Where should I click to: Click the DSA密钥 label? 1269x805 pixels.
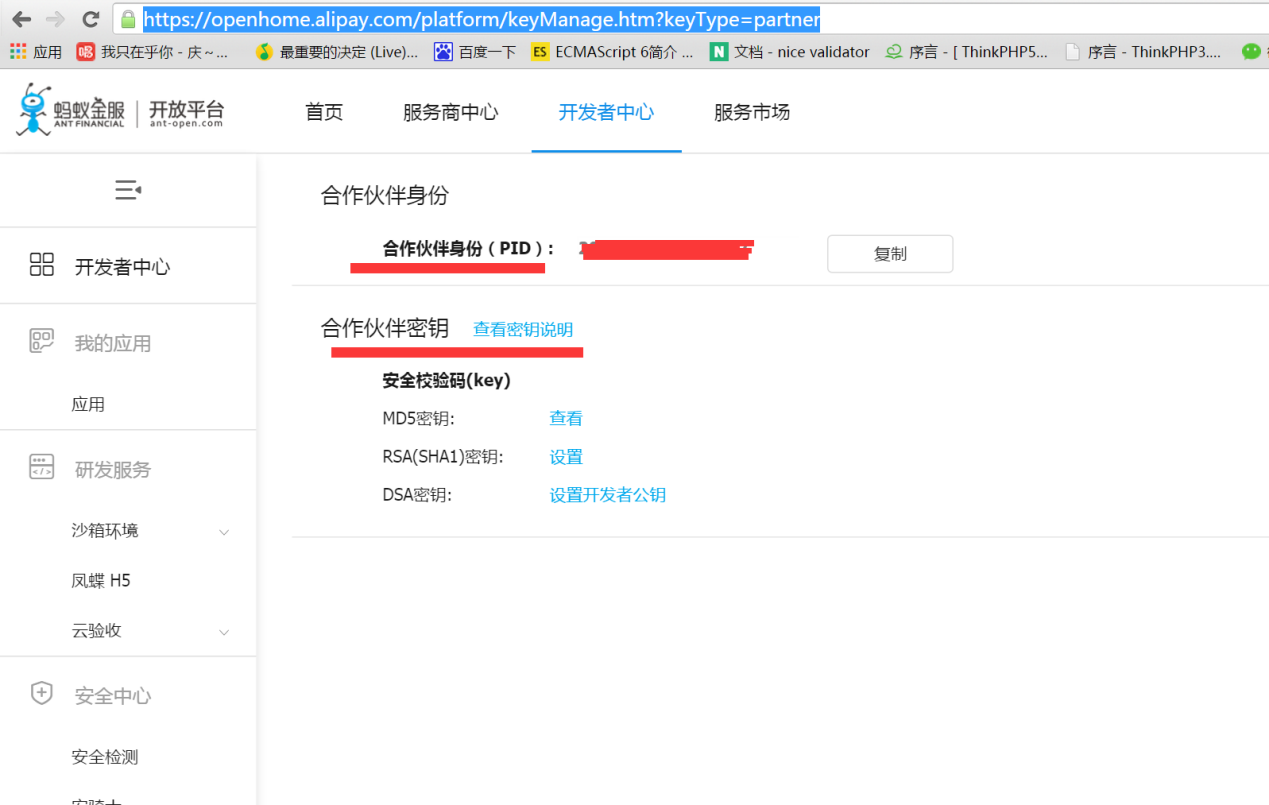click(x=417, y=495)
